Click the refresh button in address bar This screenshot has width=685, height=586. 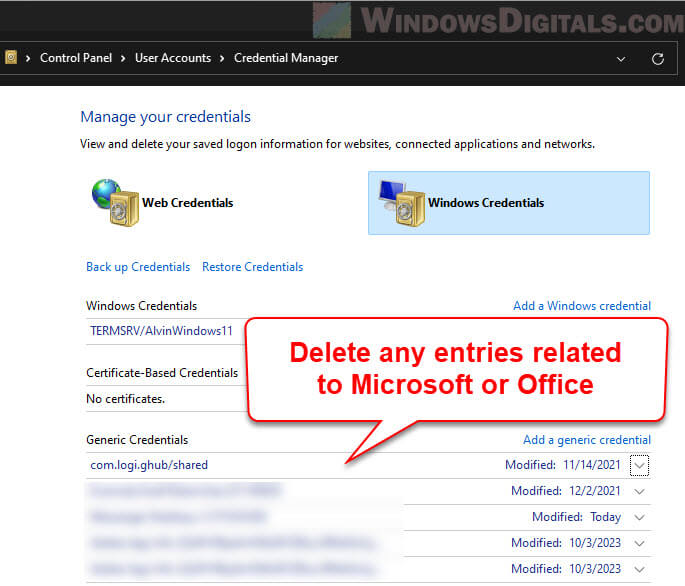(x=657, y=59)
